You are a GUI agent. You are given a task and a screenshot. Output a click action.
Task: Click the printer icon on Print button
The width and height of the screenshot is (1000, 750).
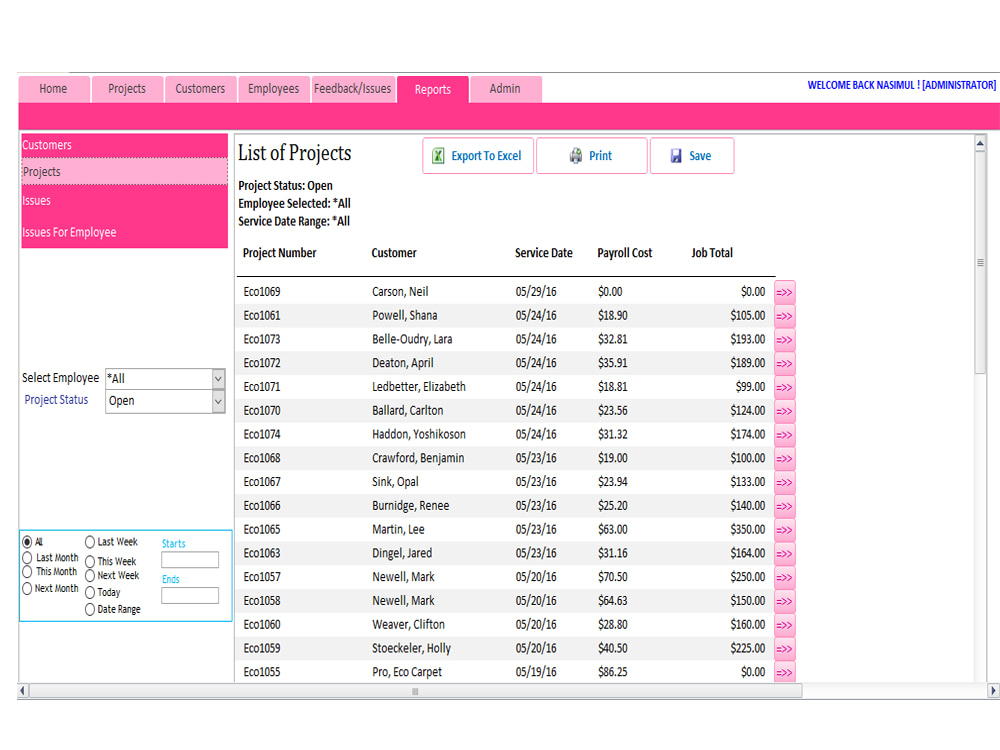click(x=576, y=156)
